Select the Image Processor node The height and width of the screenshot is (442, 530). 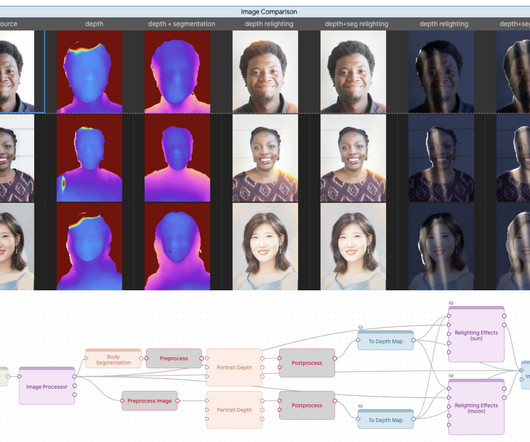(47, 386)
